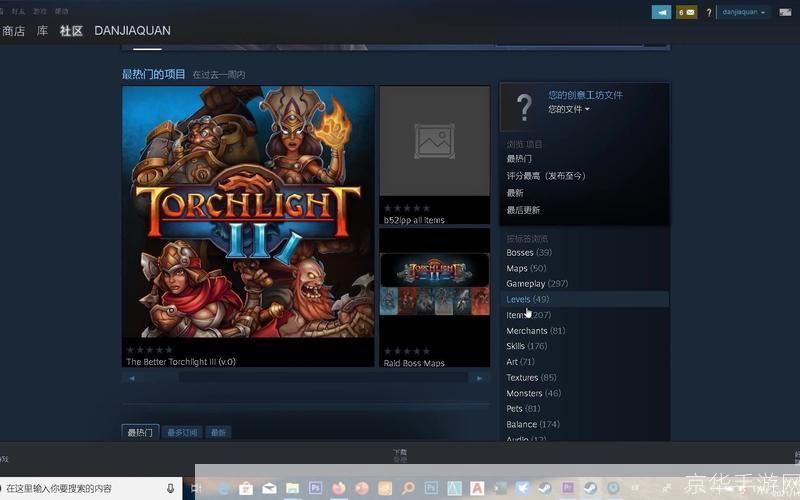Image resolution: width=800 pixels, height=500 pixels.
Task: Open Microsoft Store from the taskbar
Action: (246, 488)
